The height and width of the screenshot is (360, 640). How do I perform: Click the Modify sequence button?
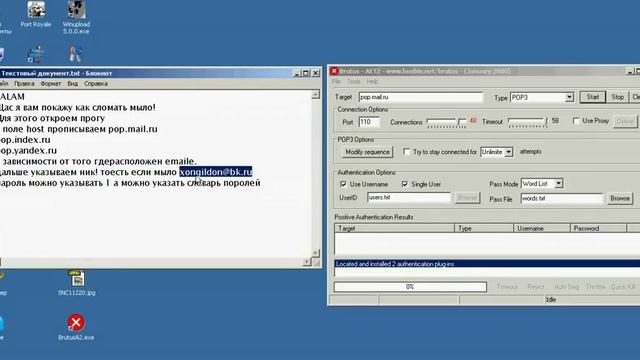(x=367, y=152)
